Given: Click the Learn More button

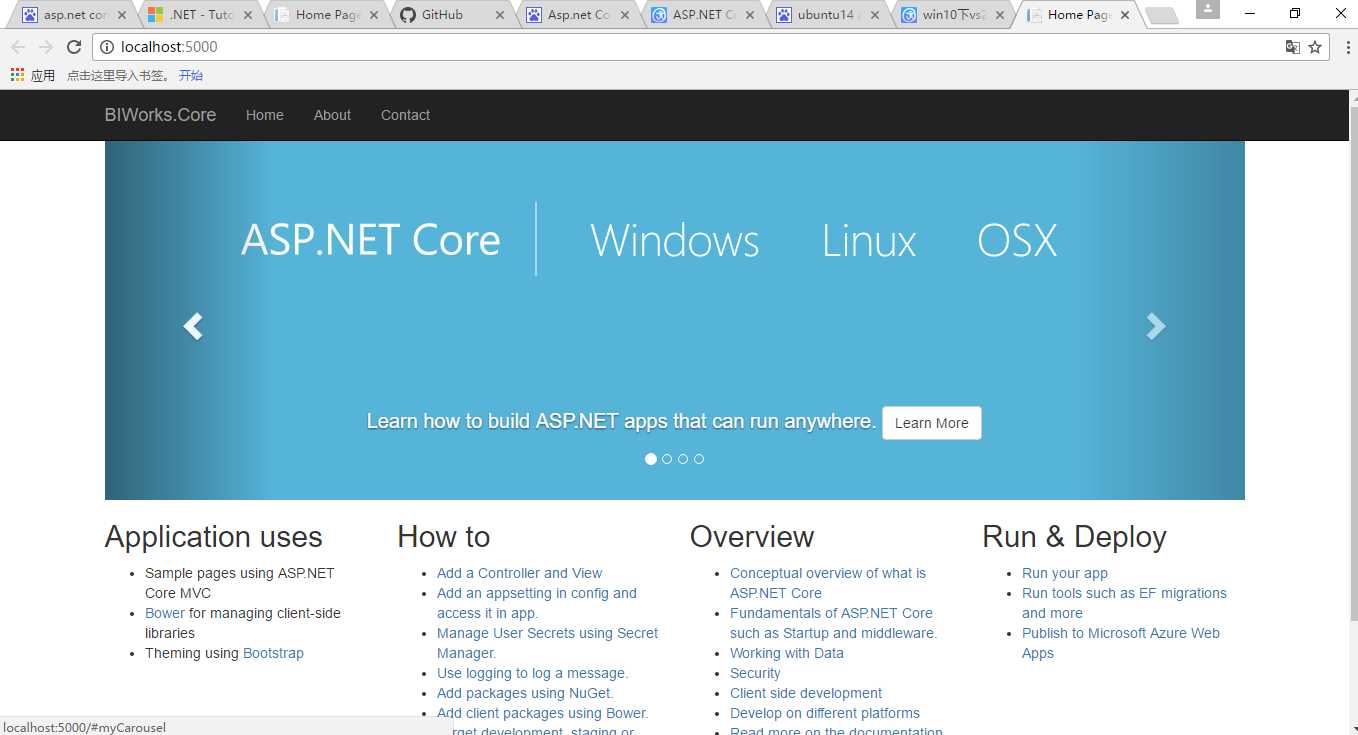Looking at the screenshot, I should coord(932,423).
